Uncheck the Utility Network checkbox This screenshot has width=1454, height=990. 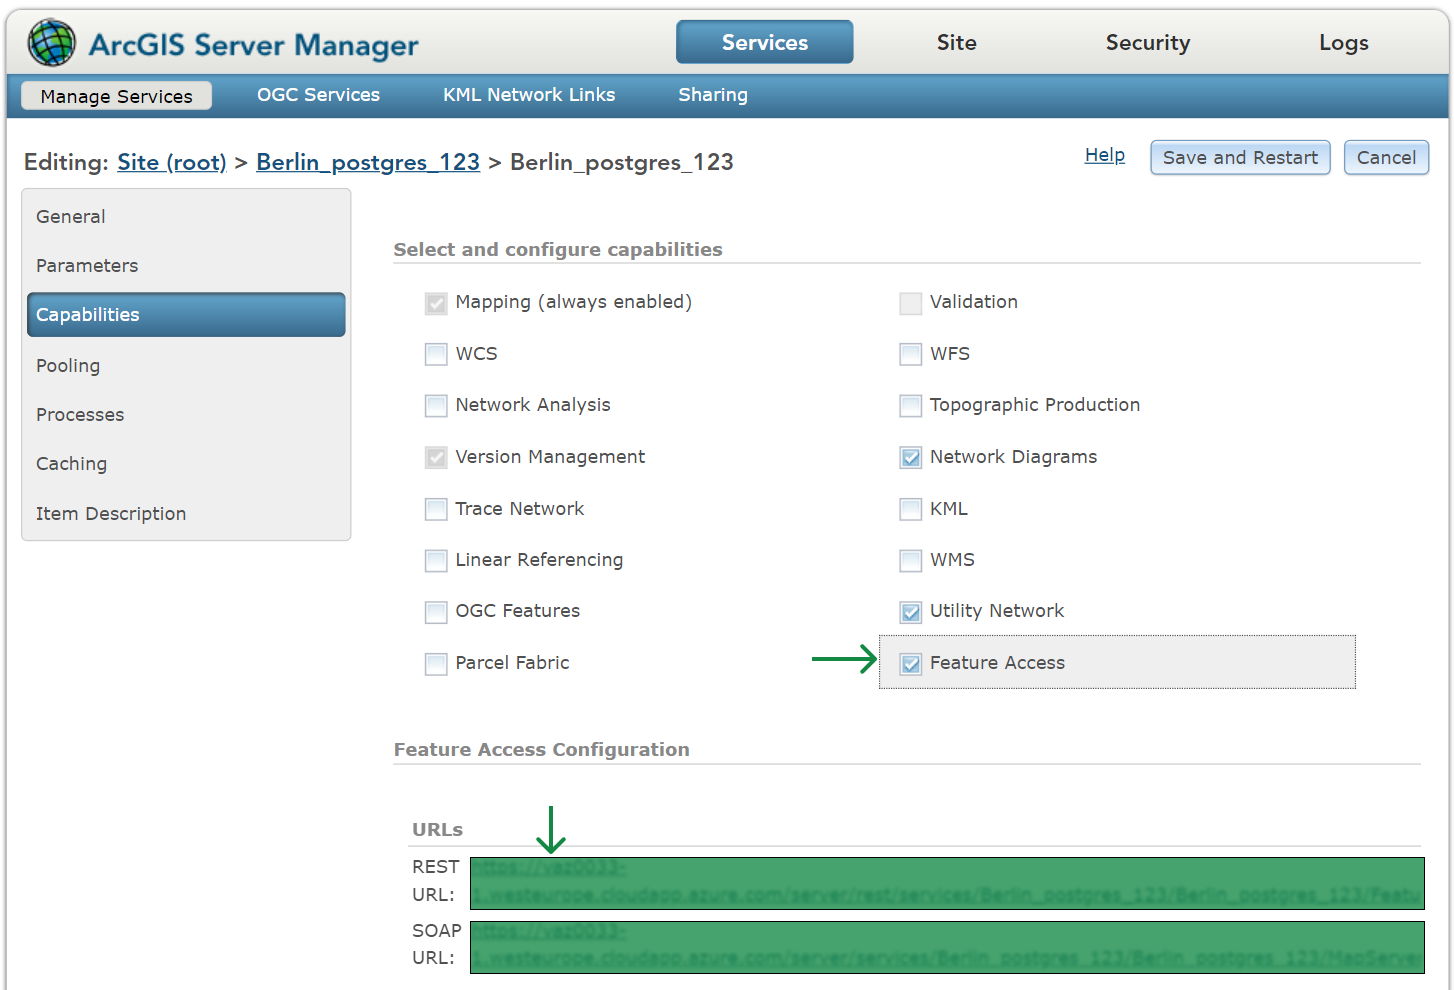pyautogui.click(x=910, y=612)
